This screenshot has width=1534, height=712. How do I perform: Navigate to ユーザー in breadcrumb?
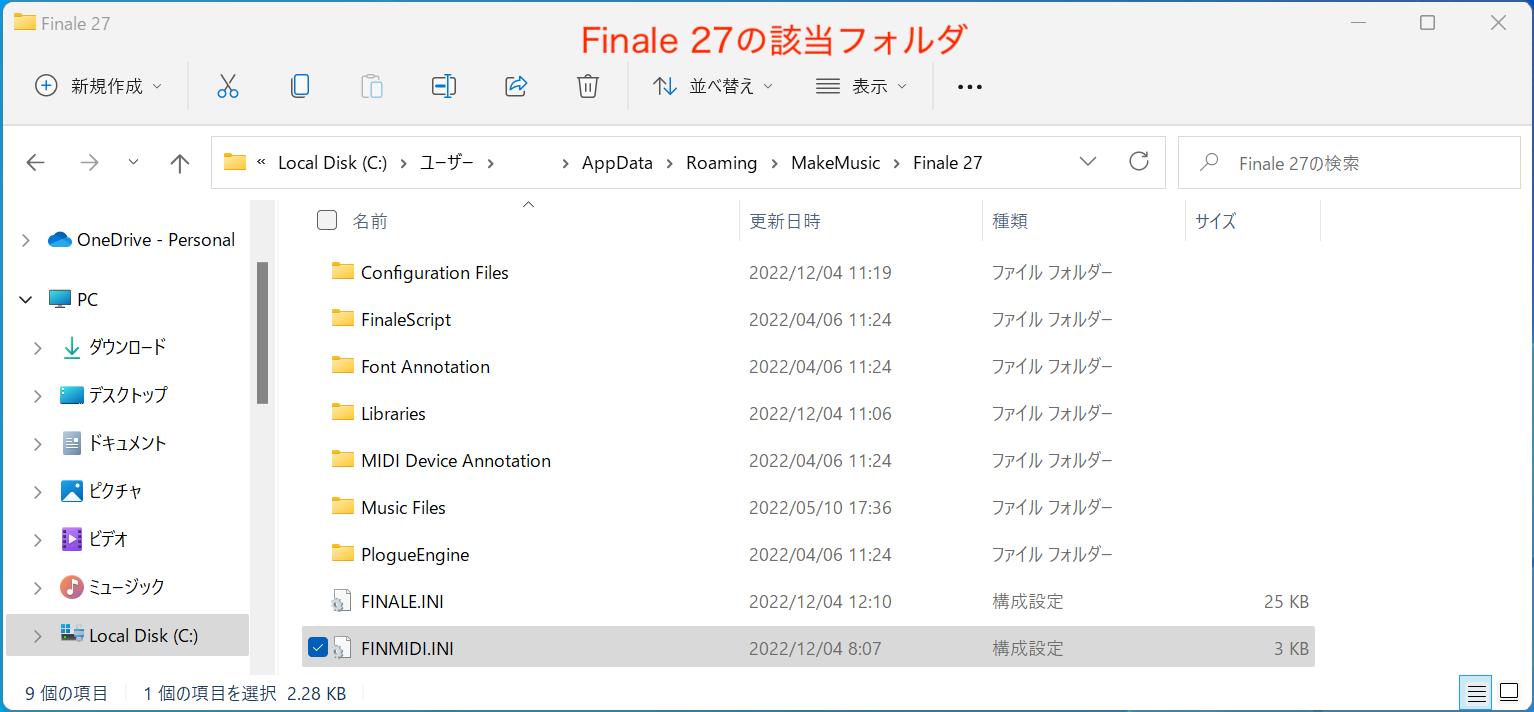pos(447,163)
